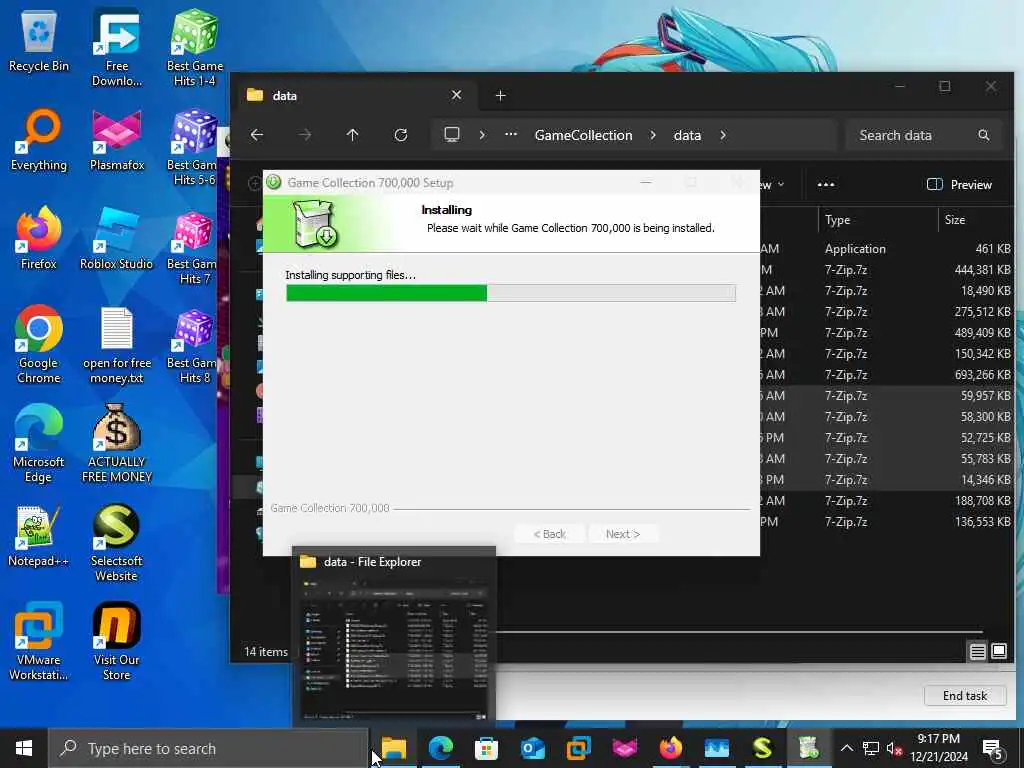This screenshot has height=768, width=1024.
Task: Click the data File Explorer thumbnail preview
Action: [394, 635]
